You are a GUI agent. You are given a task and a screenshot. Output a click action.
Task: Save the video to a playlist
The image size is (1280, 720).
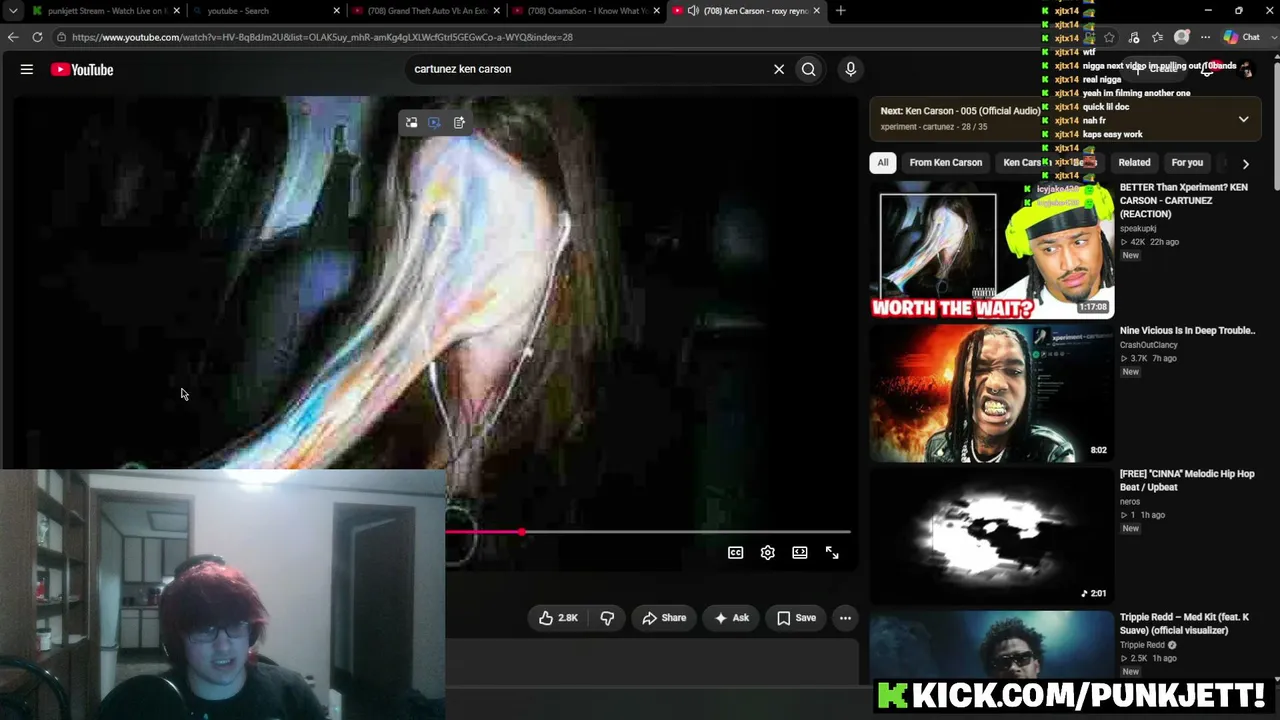(x=796, y=618)
